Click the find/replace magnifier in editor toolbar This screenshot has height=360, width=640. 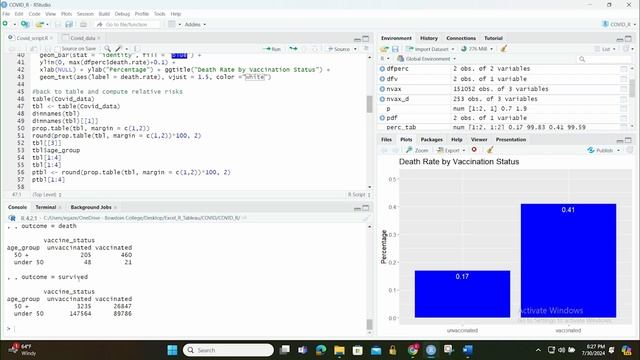107,49
